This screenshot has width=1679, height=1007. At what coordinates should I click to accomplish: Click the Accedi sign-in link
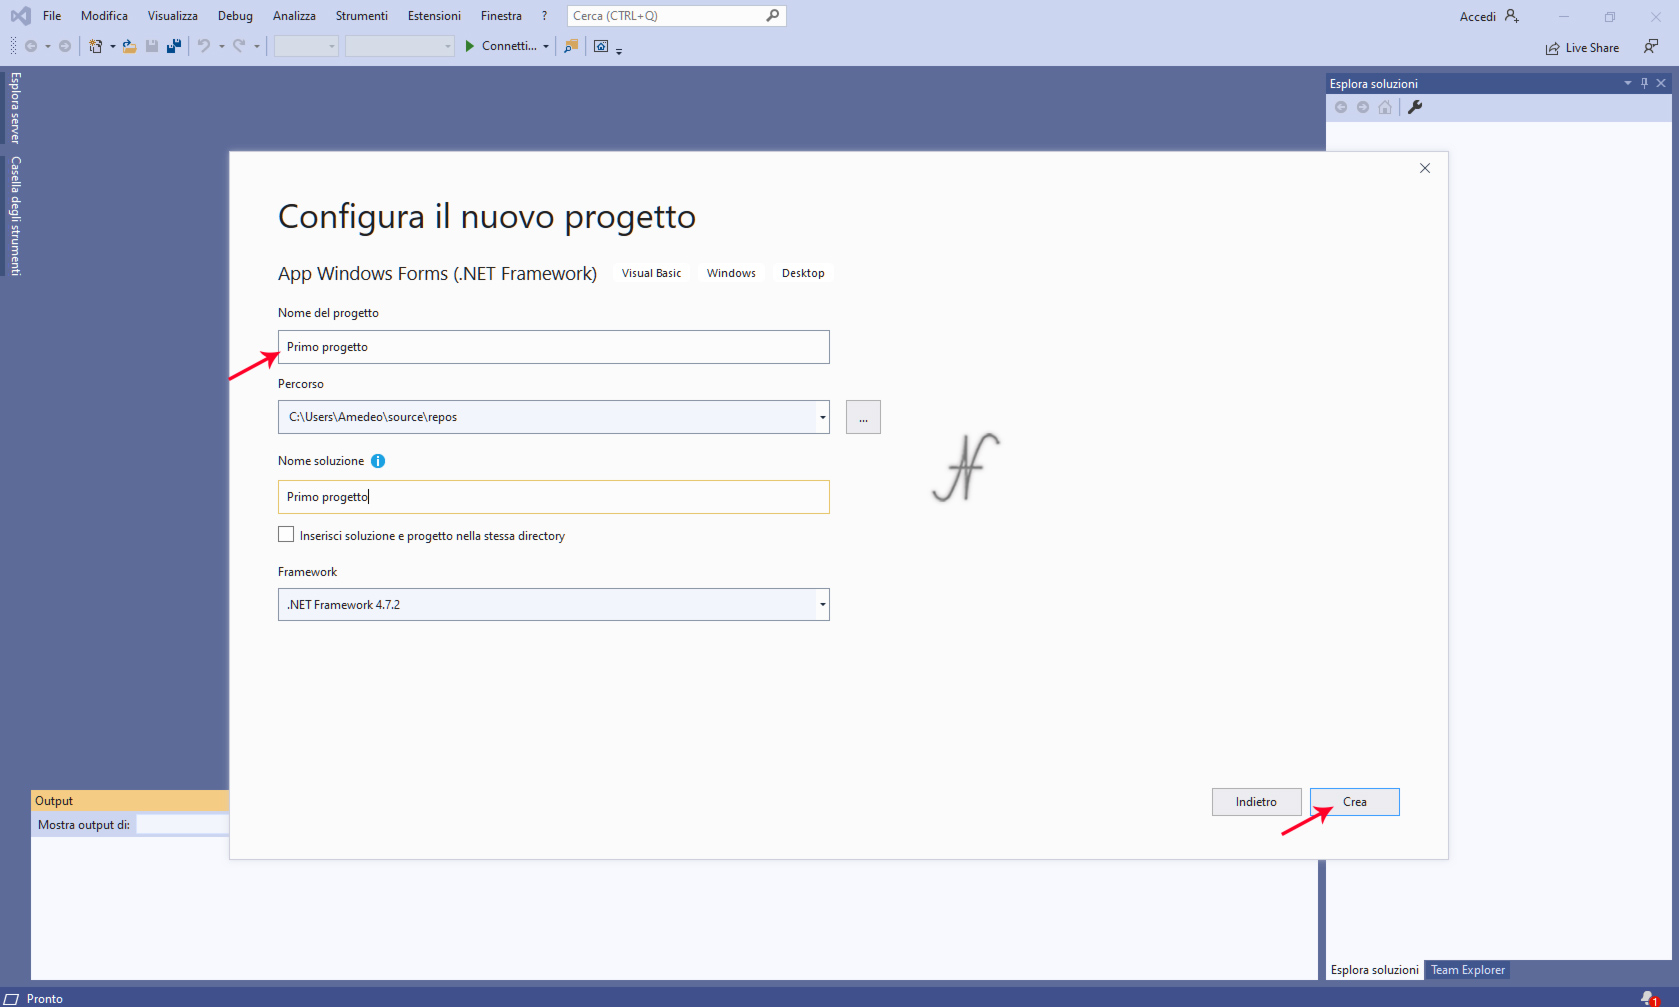tap(1477, 17)
